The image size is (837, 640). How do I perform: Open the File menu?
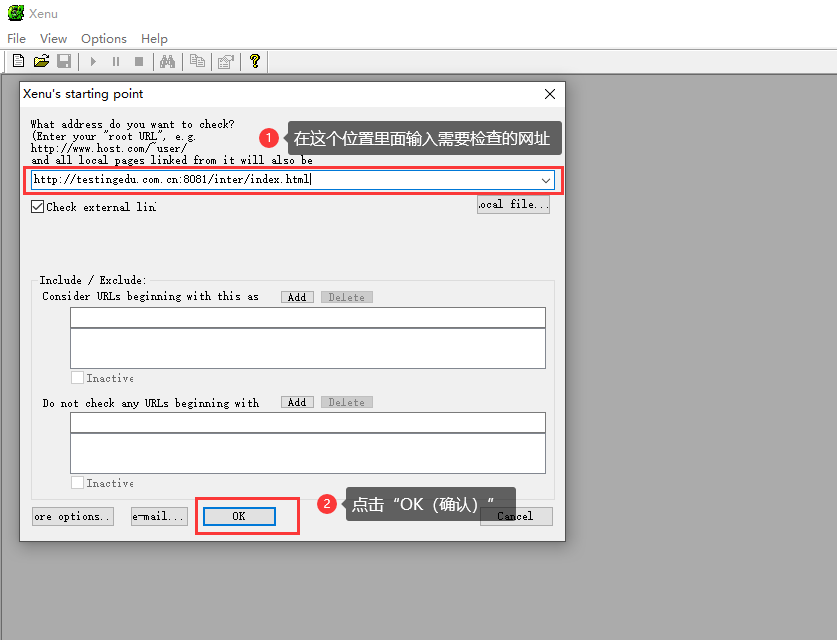(16, 38)
